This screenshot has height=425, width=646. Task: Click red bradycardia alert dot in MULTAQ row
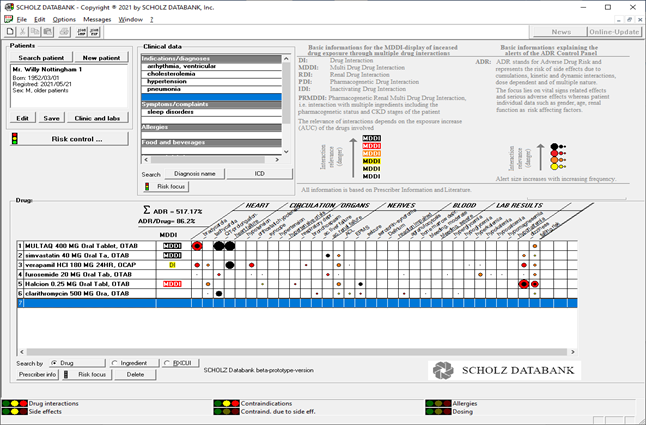tap(197, 246)
